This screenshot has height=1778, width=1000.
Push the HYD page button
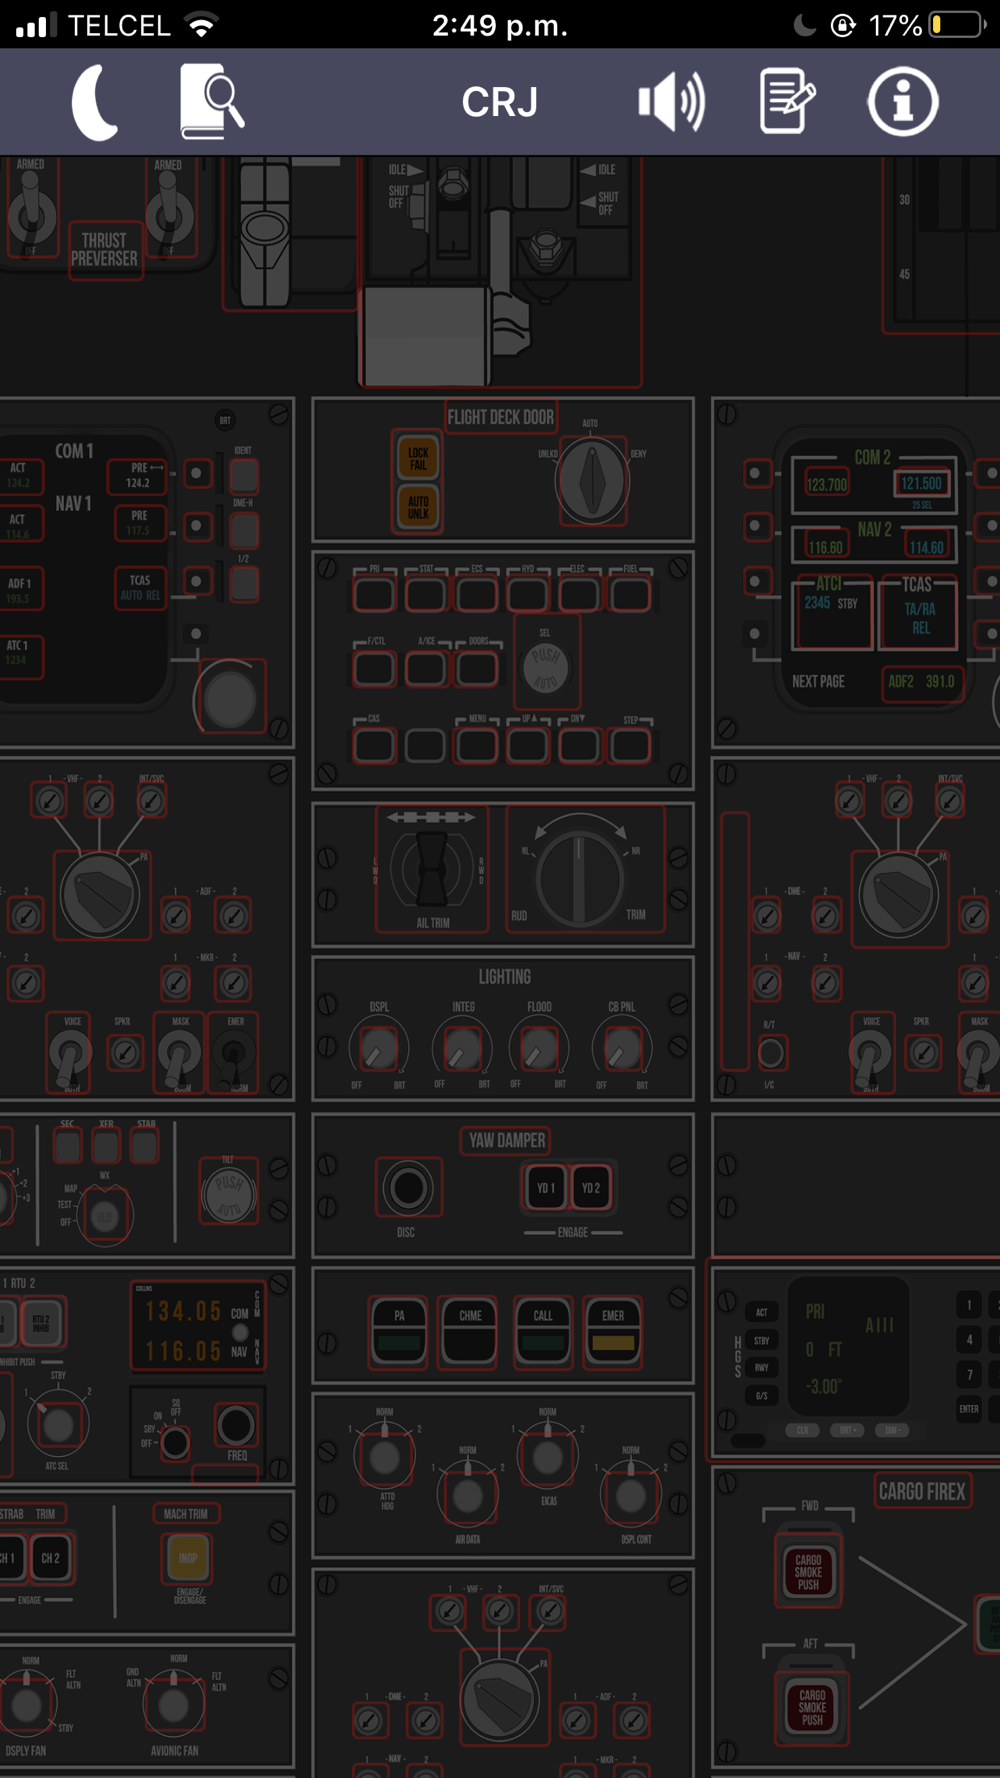(528, 595)
